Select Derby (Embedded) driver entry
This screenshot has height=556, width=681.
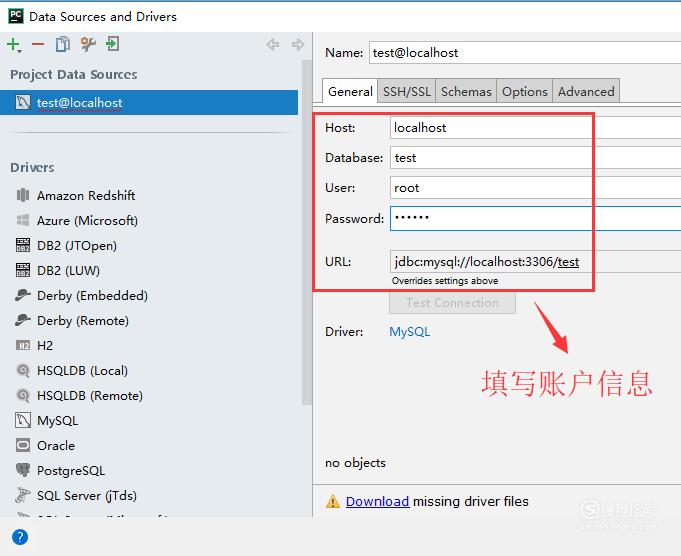[92, 295]
